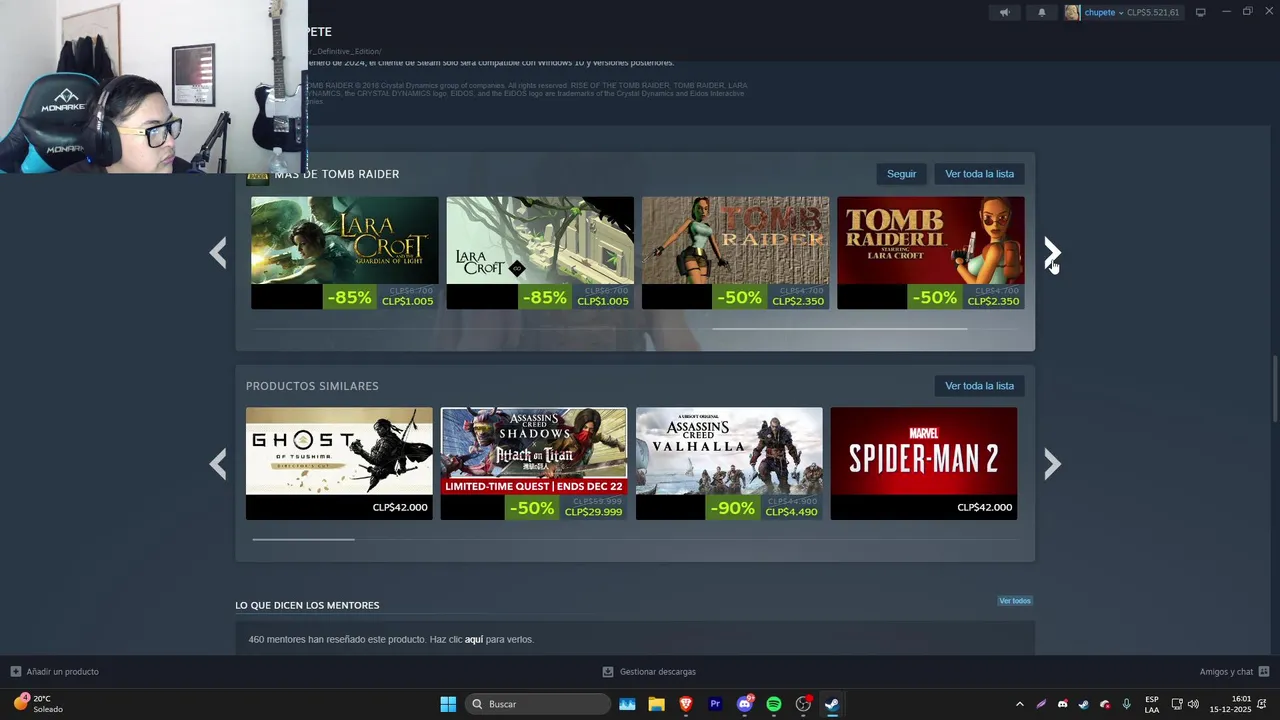Open File Explorer from taskbar
1280x720 pixels.
656,704
